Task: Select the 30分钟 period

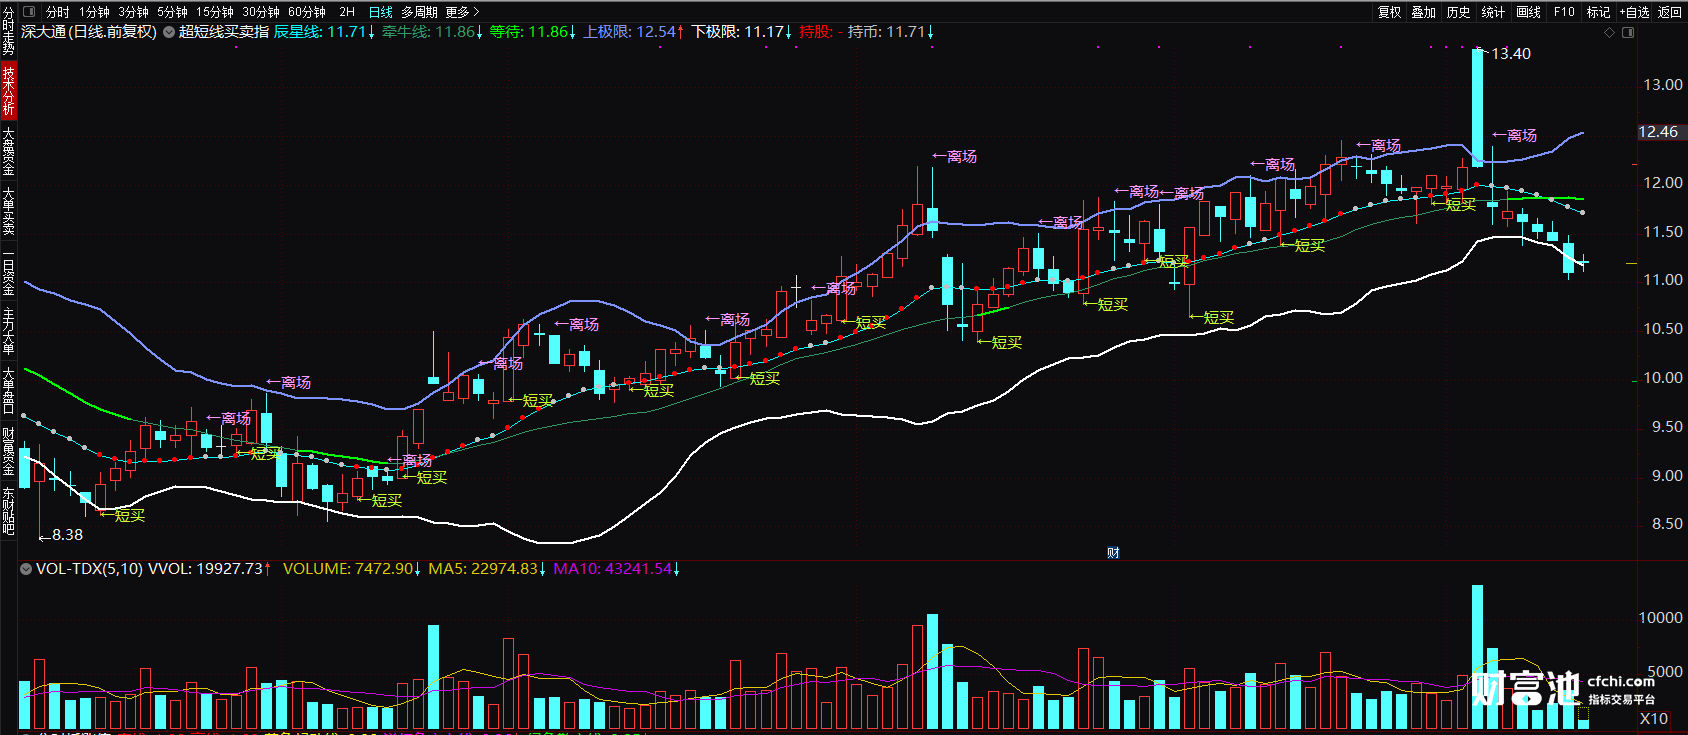Action: pos(261,12)
